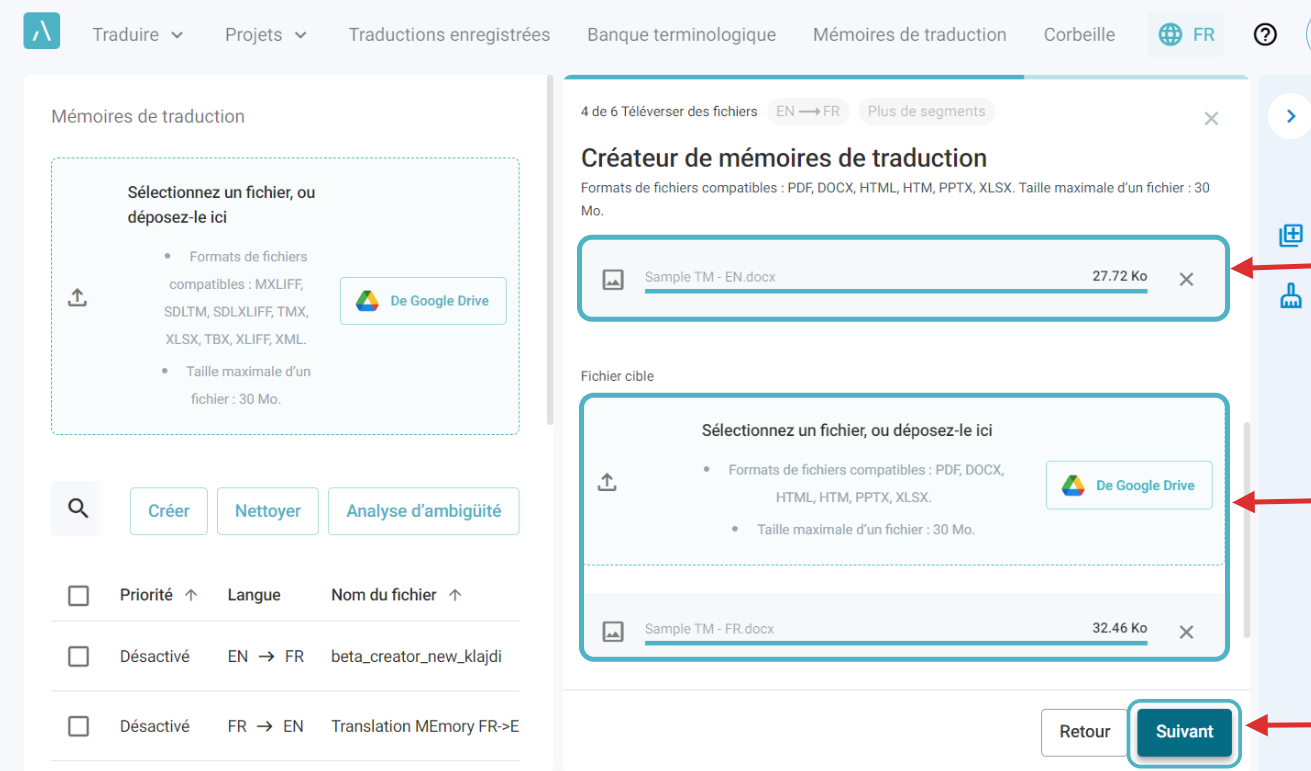Click the Suivant button
The width and height of the screenshot is (1311, 771).
pos(1185,732)
